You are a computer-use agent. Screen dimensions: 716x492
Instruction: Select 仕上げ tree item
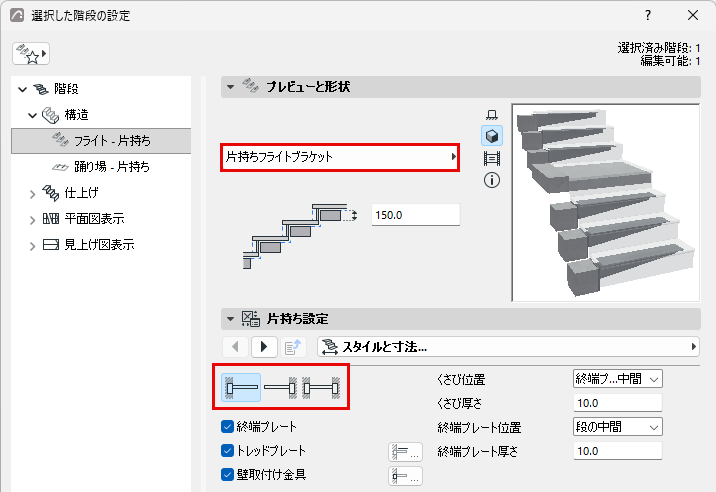pos(81,193)
